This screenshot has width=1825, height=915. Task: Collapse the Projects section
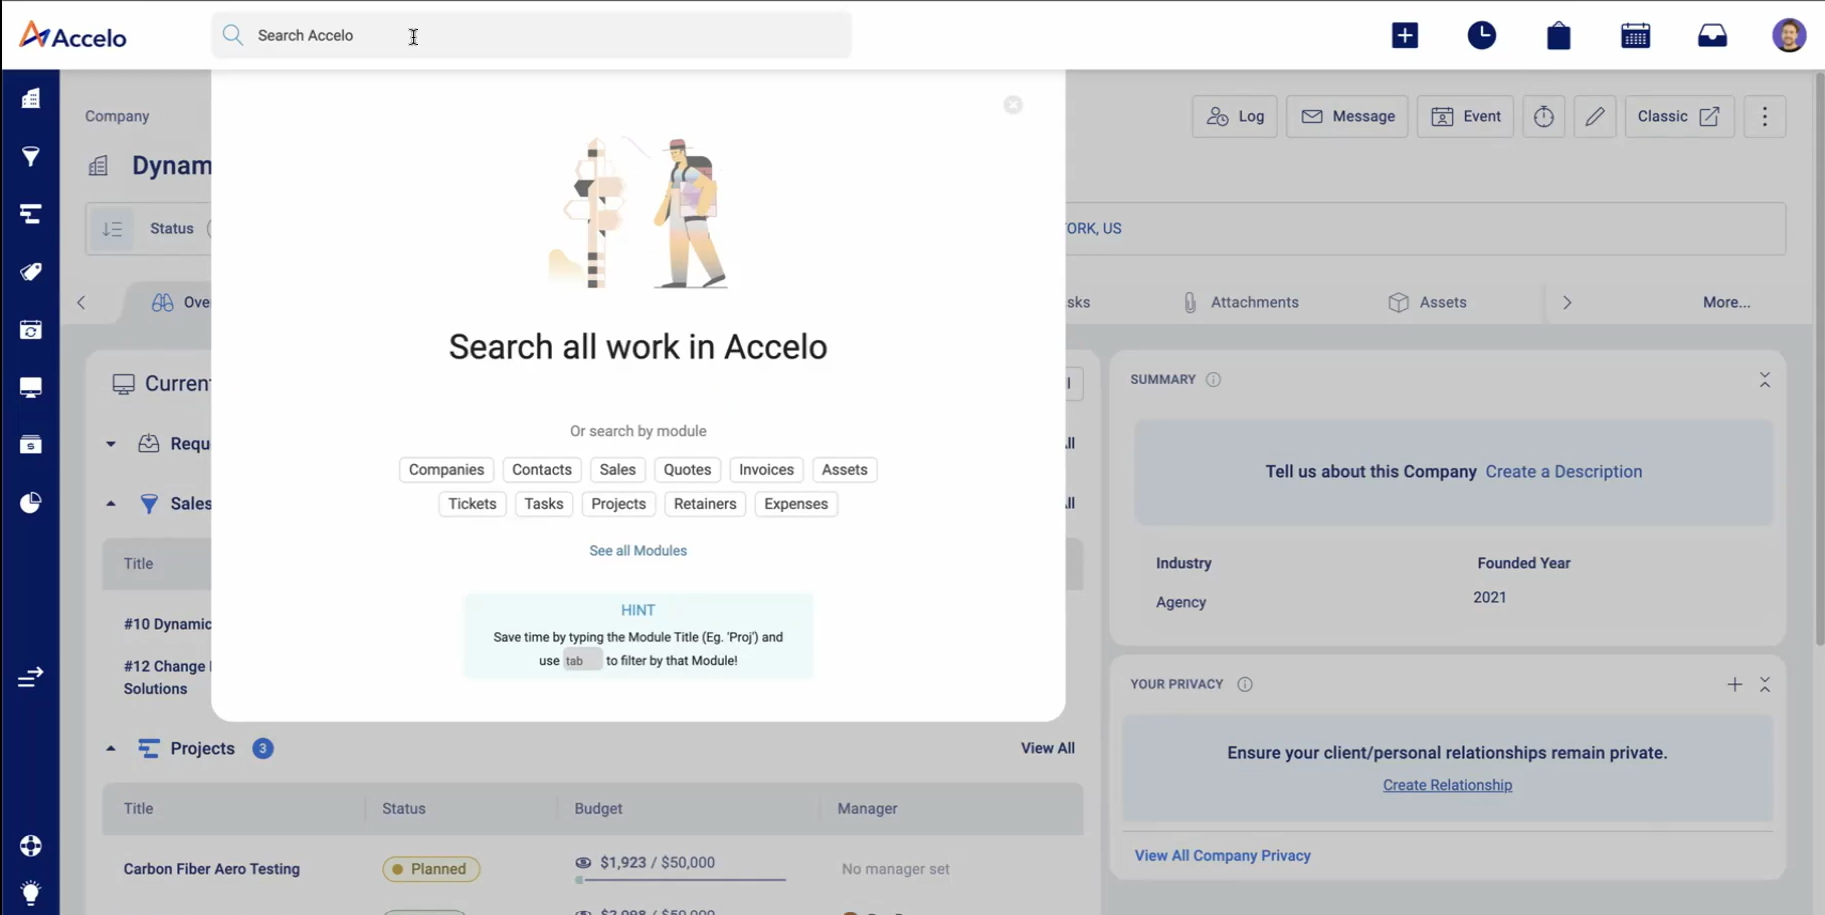[x=111, y=749]
